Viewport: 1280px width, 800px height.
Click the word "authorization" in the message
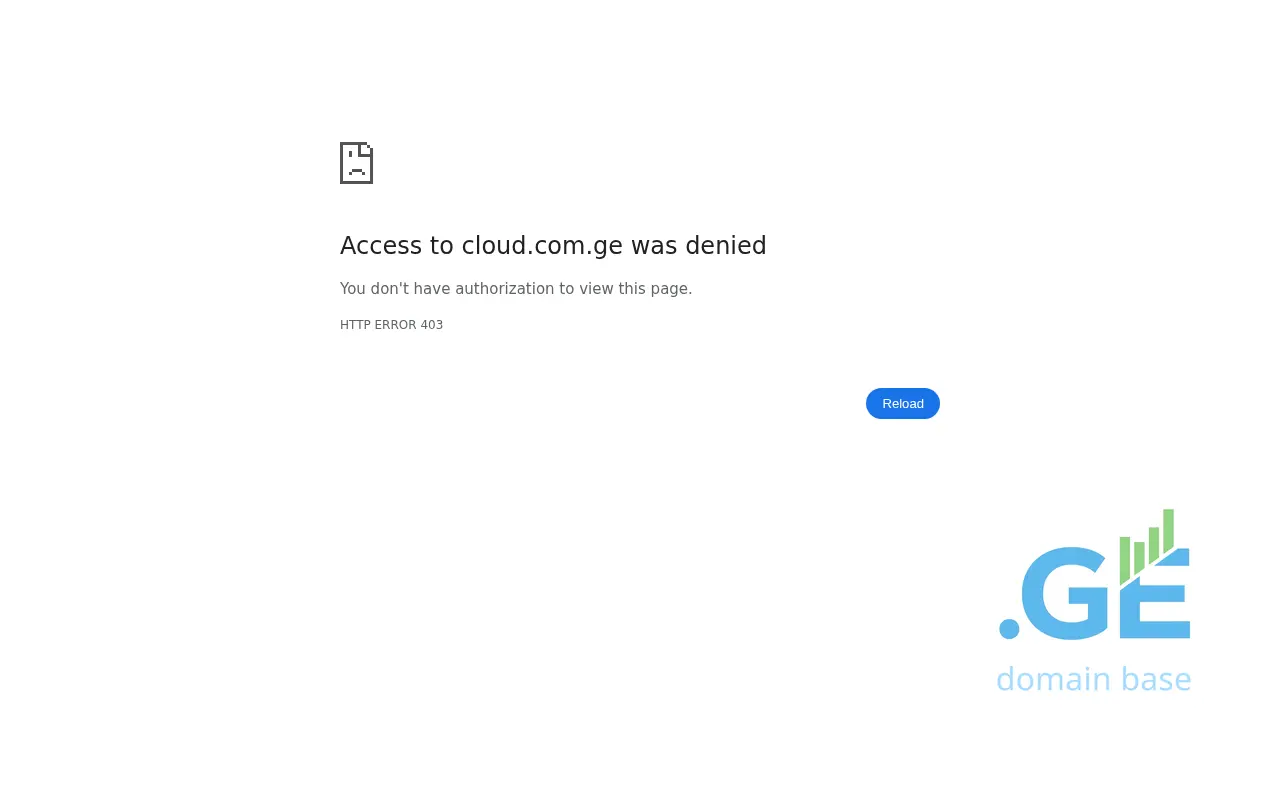pos(504,289)
